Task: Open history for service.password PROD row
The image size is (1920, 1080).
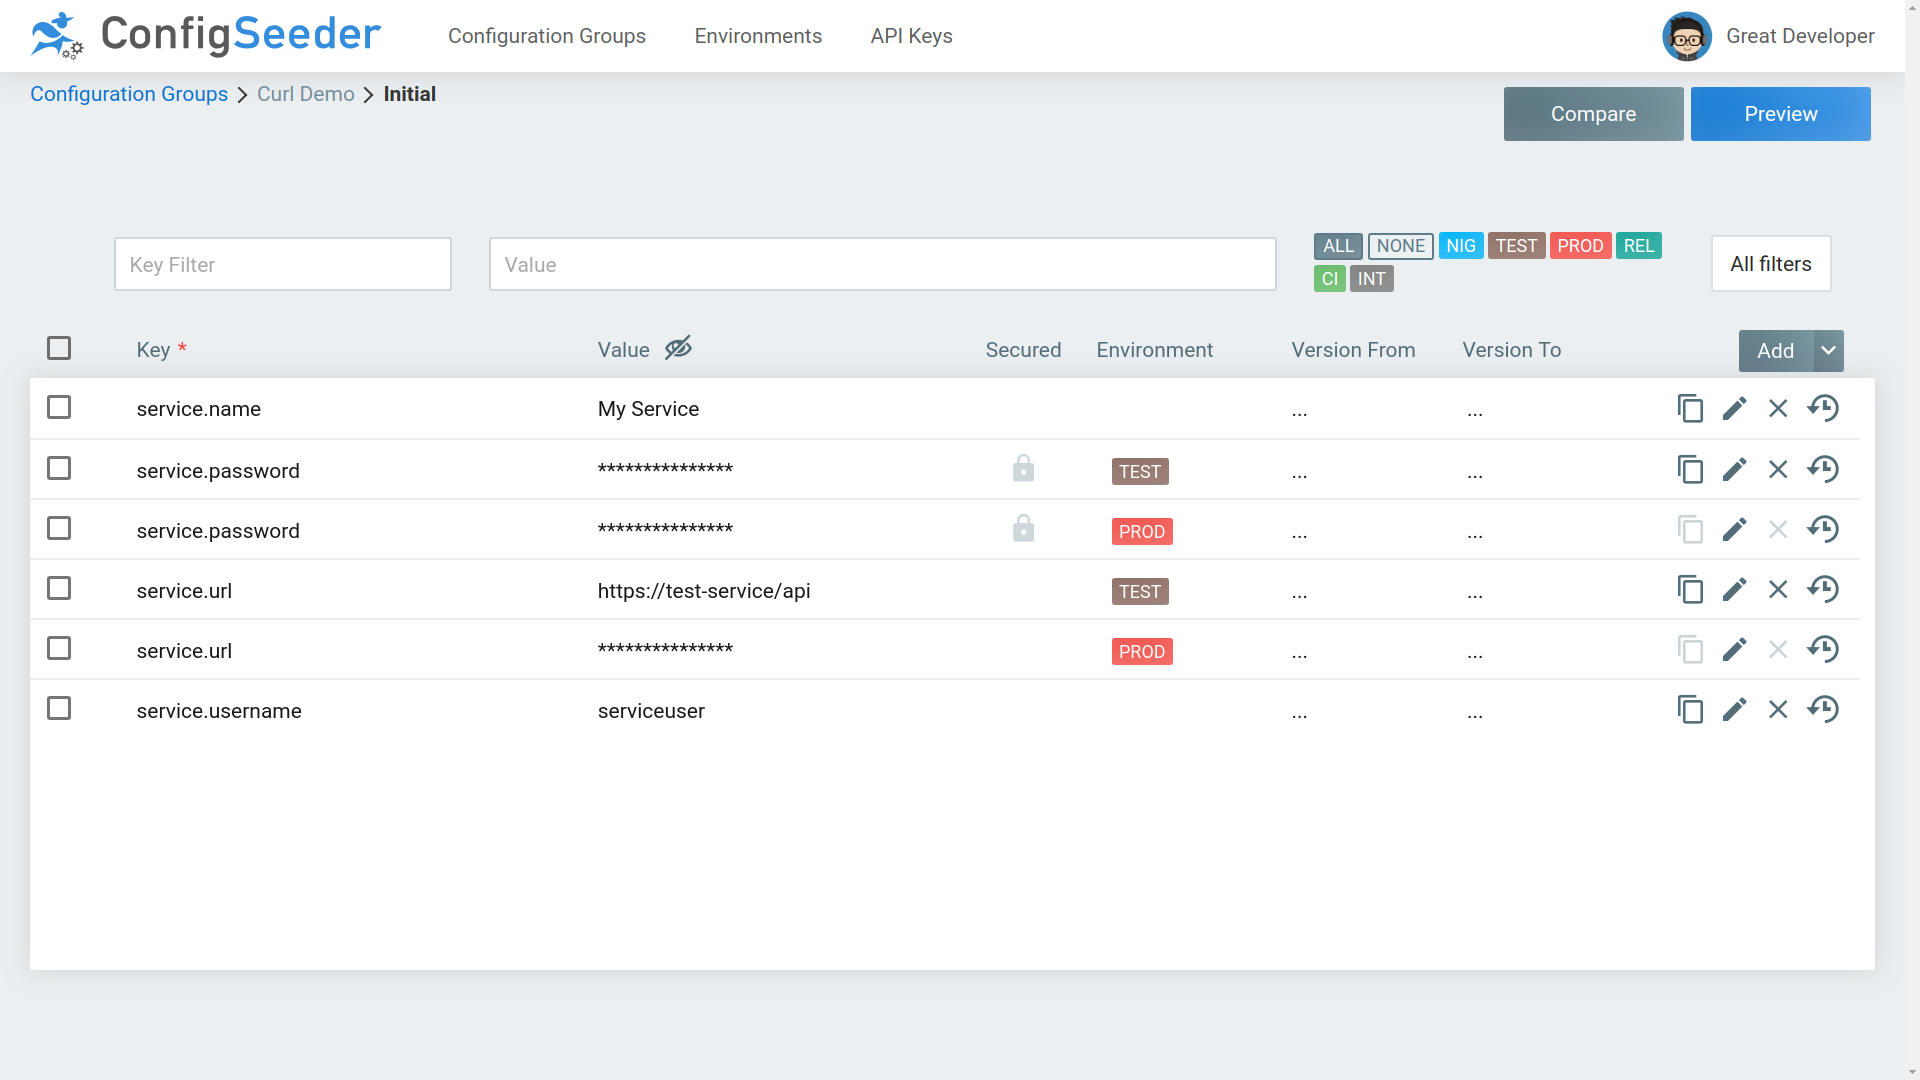Action: point(1823,530)
